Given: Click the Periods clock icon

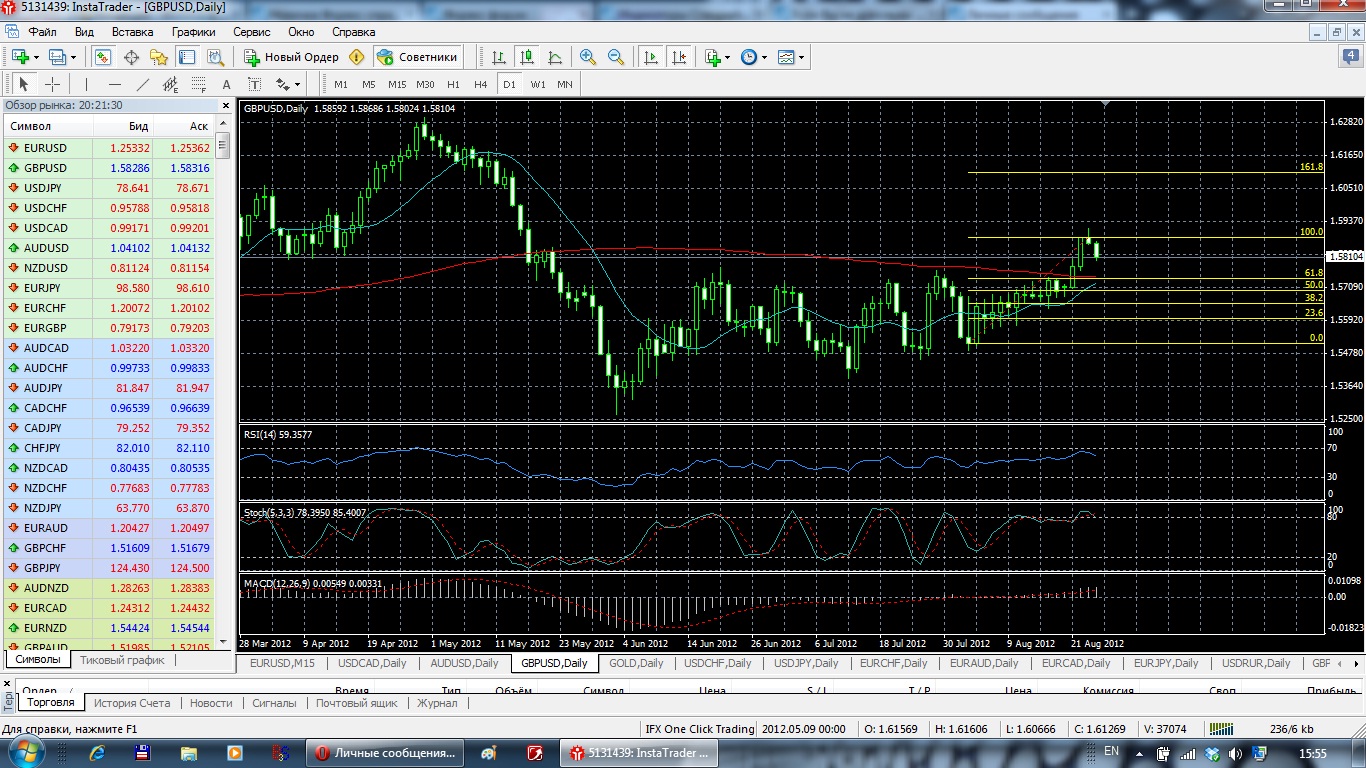Looking at the screenshot, I should 749,57.
